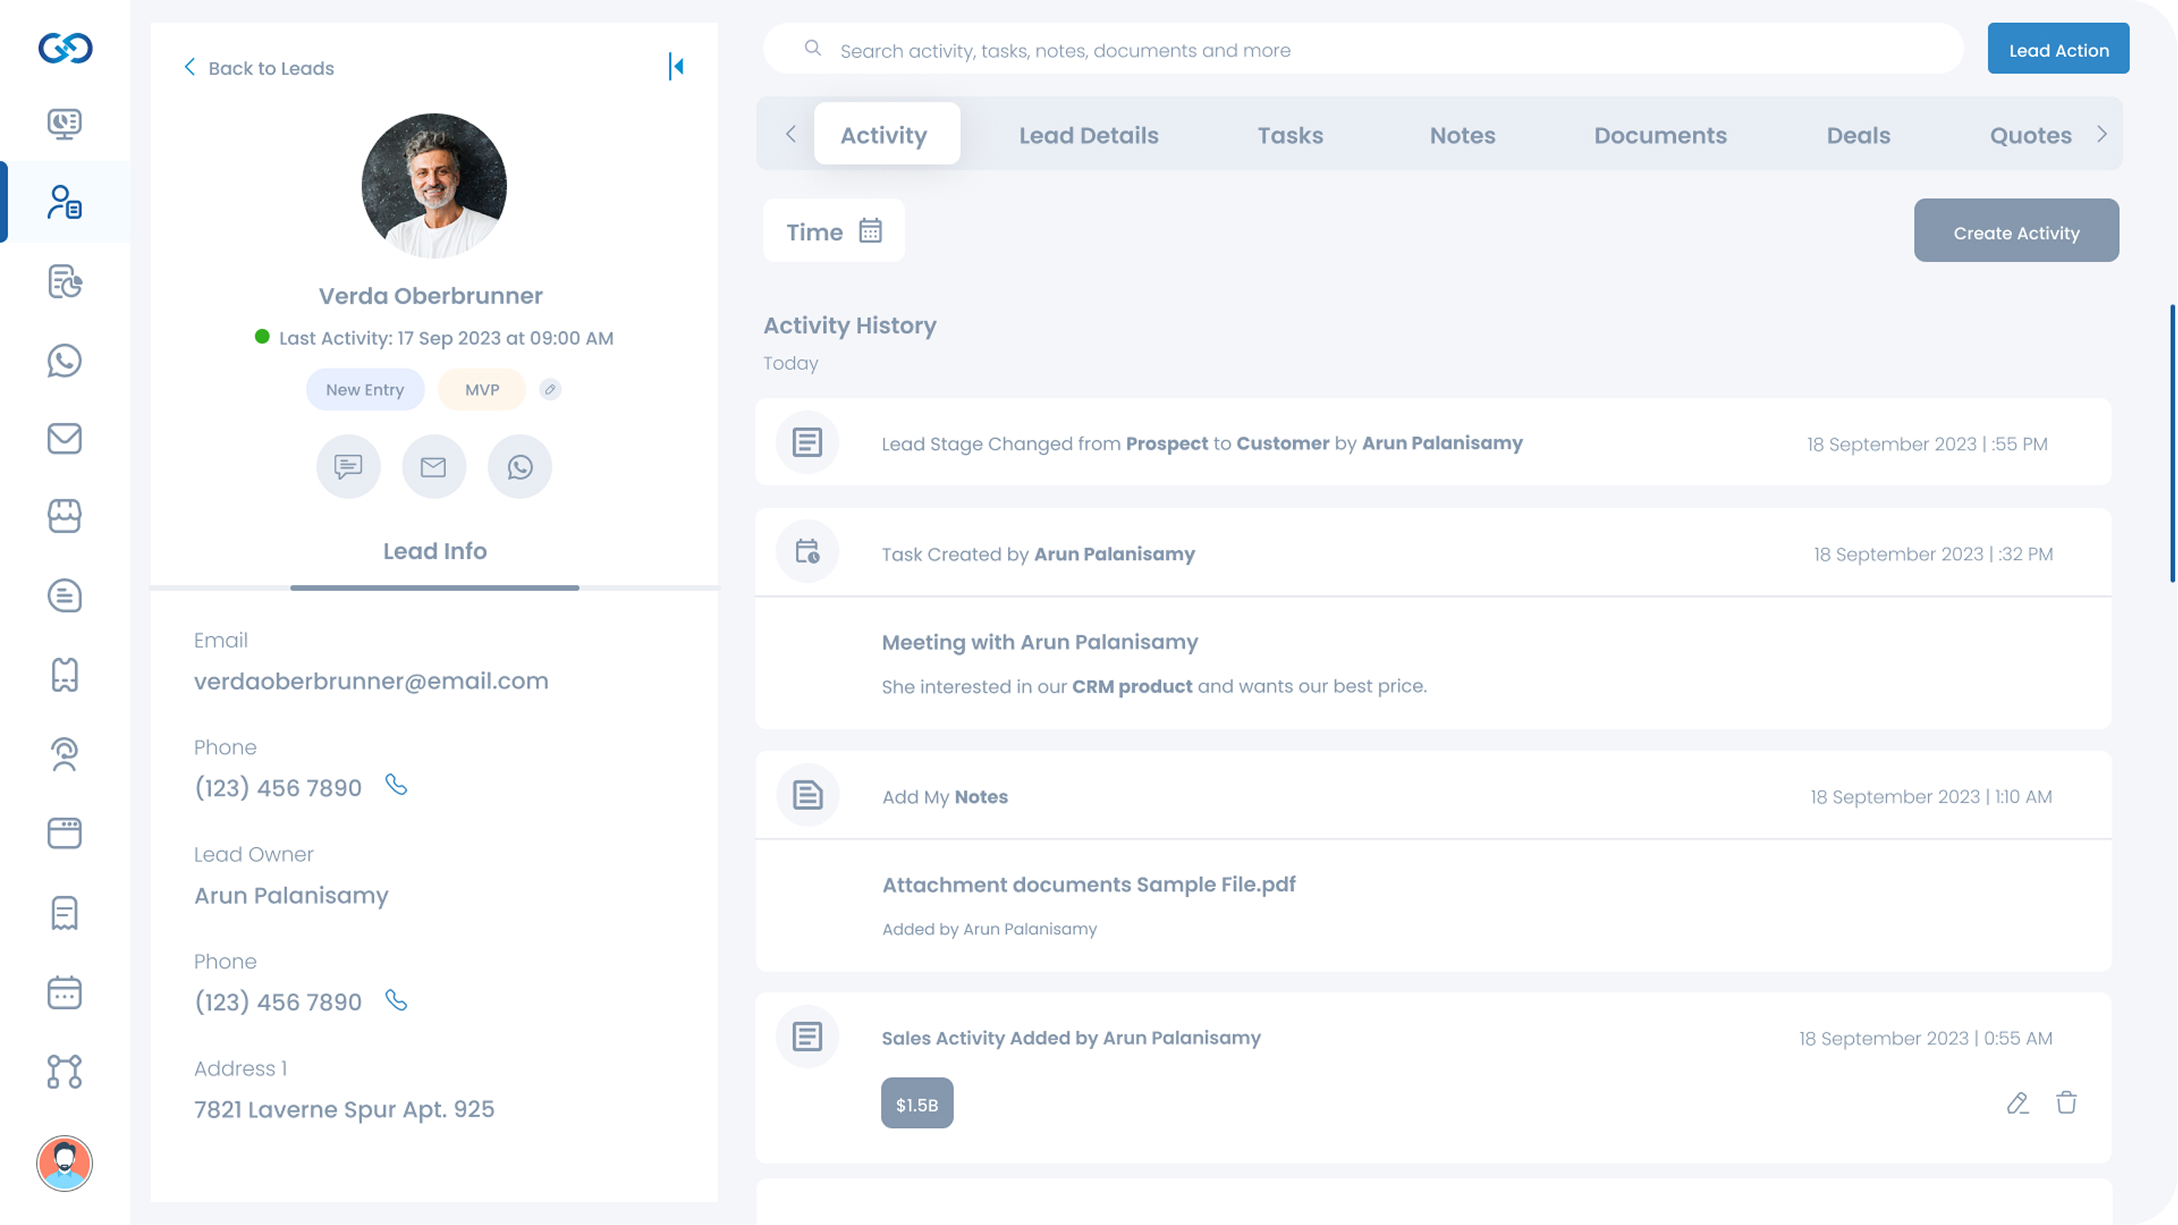2178x1225 pixels.
Task: Start a WhatsApp chat with Verda
Action: pyautogui.click(x=519, y=466)
